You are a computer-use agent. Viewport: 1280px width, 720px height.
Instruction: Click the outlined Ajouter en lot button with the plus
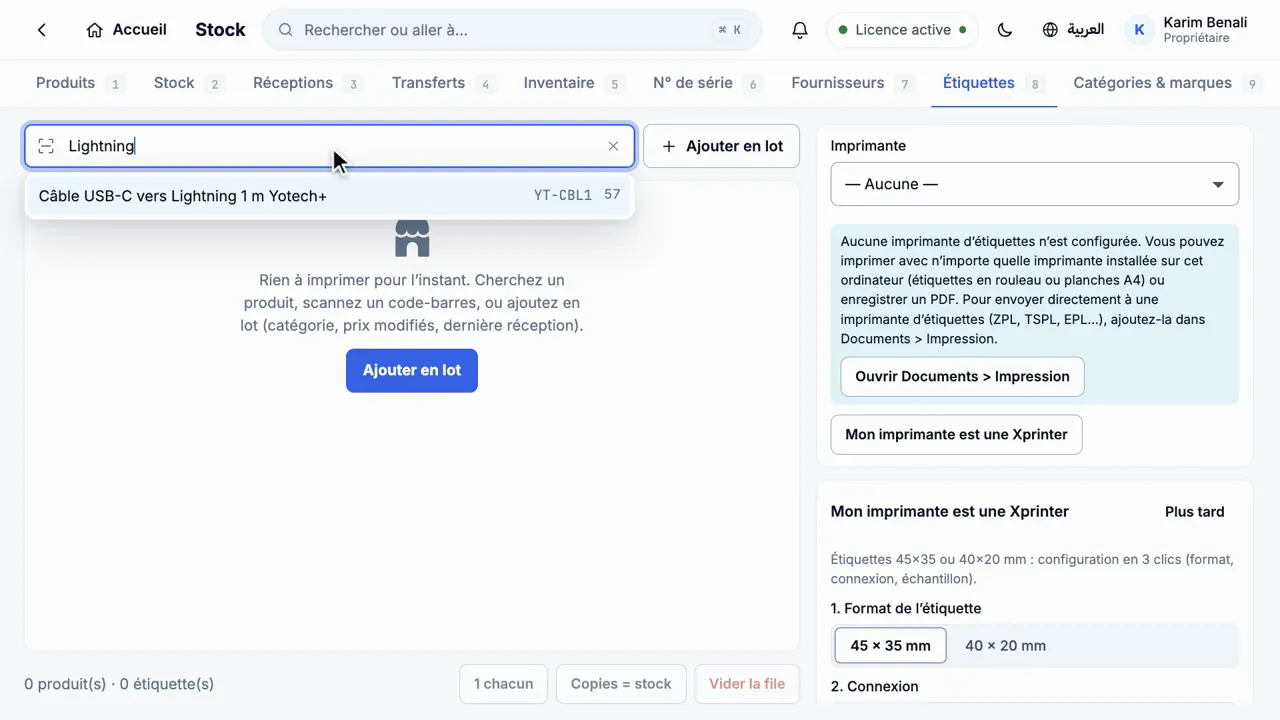tap(721, 146)
